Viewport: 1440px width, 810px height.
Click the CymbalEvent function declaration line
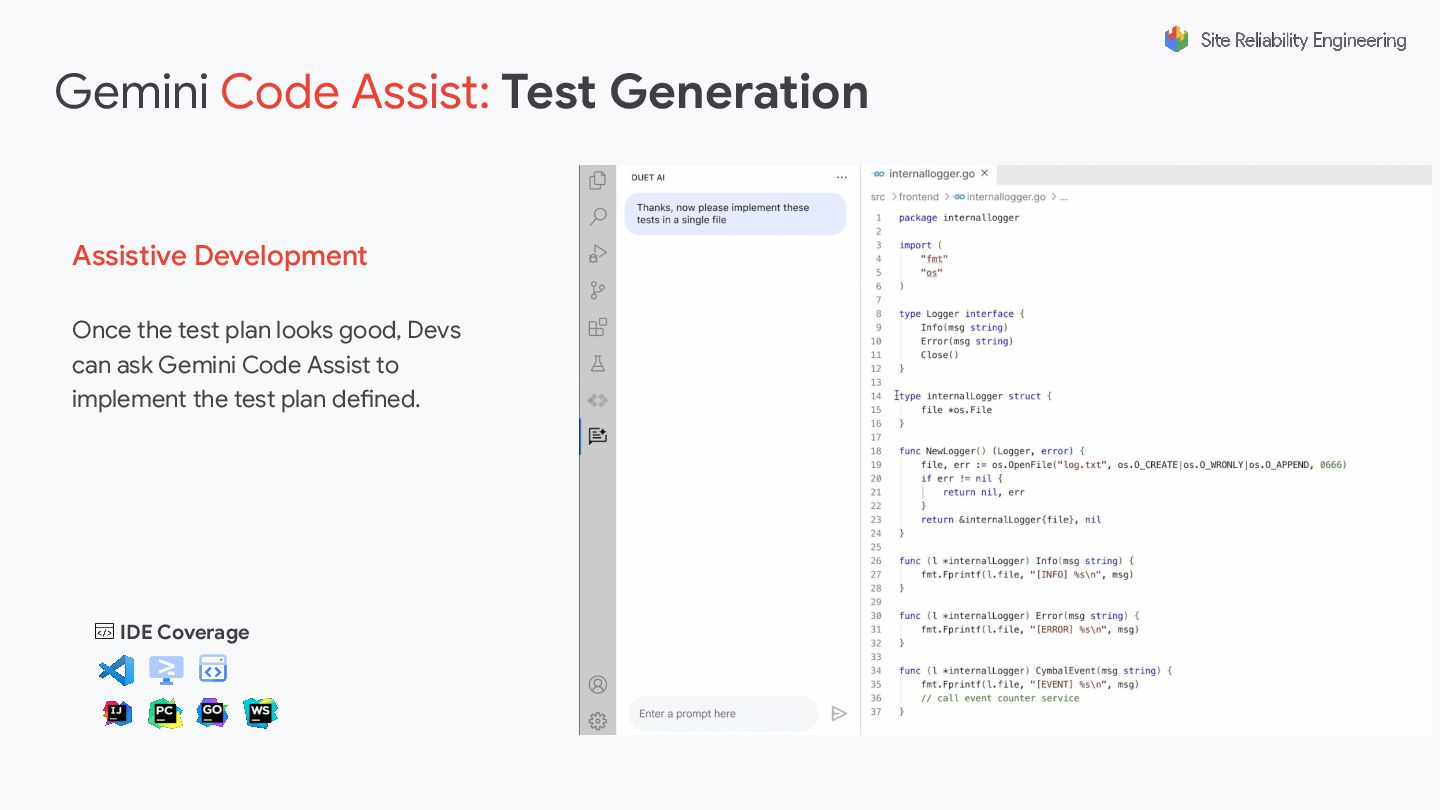(1035, 671)
